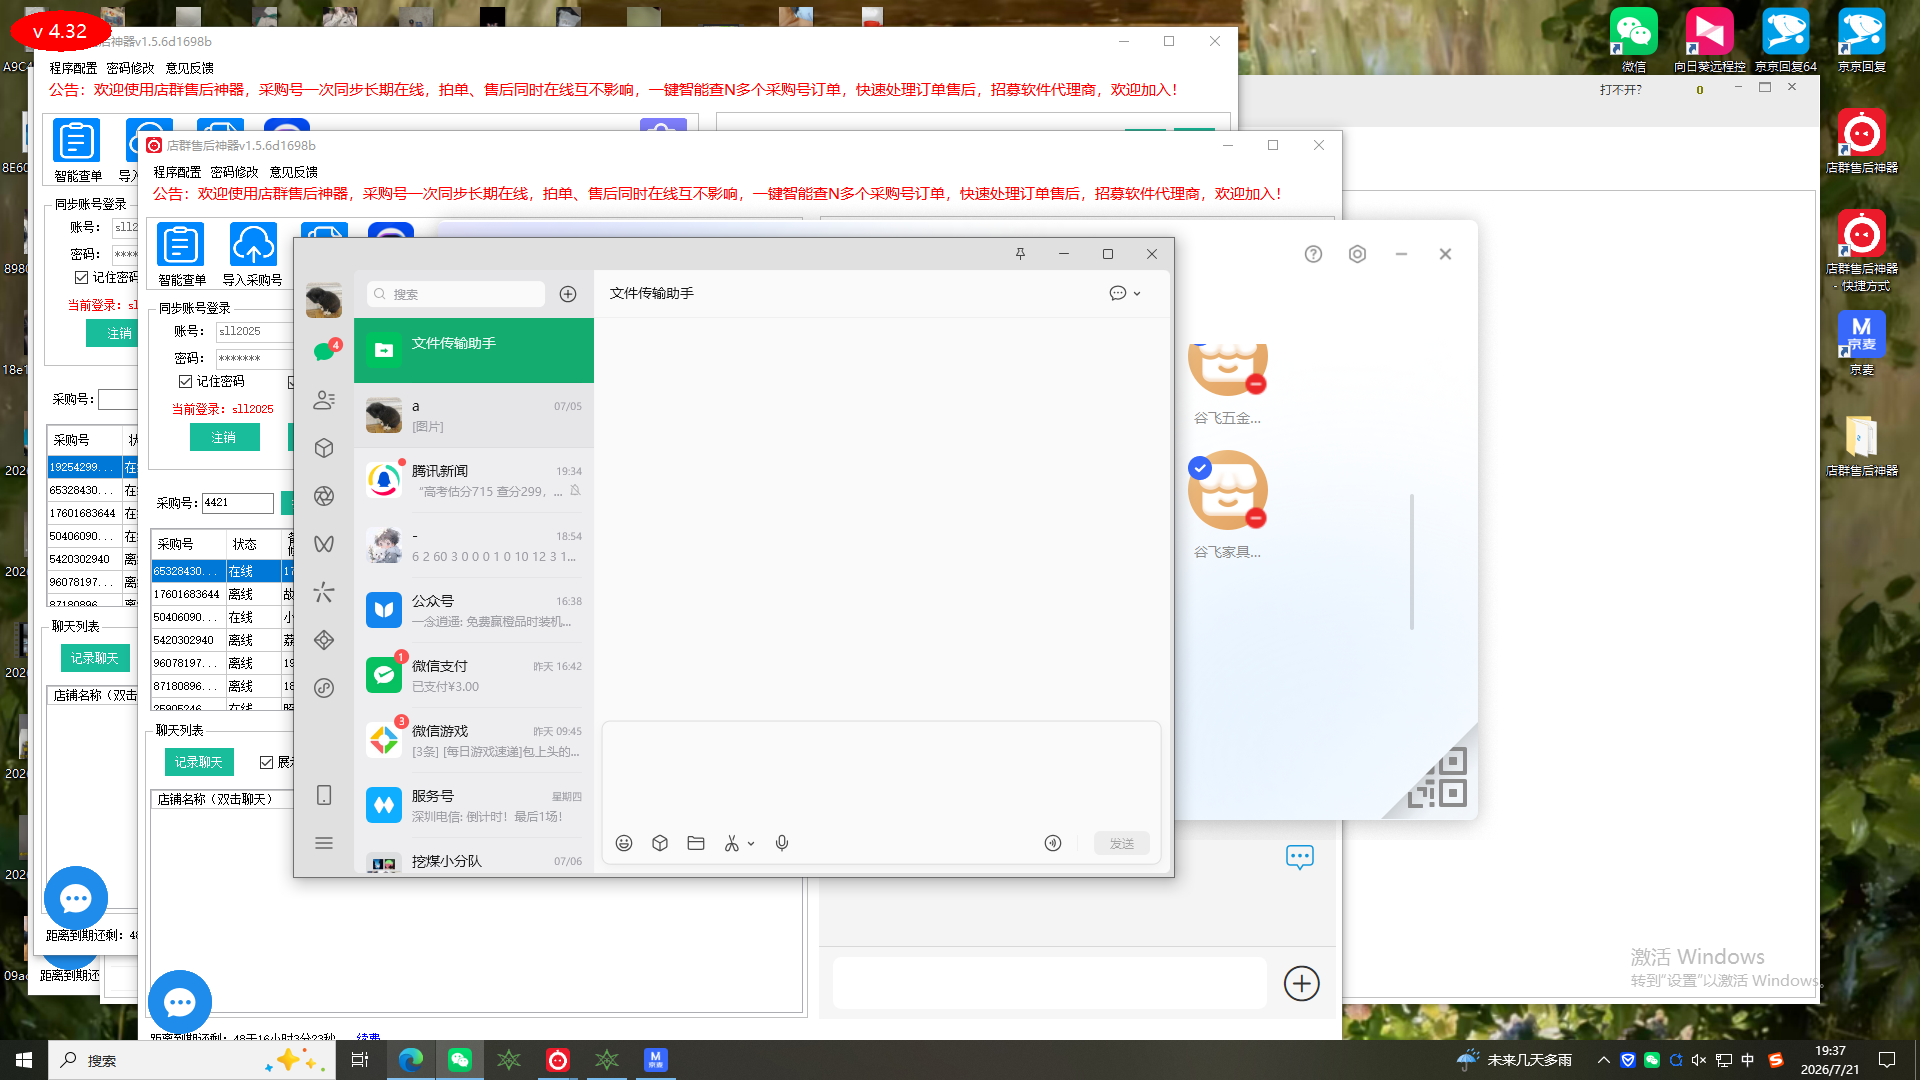Select the 文件传输助手 chat in the list
Viewport: 1920px width, 1080px height.
pyautogui.click(x=474, y=350)
